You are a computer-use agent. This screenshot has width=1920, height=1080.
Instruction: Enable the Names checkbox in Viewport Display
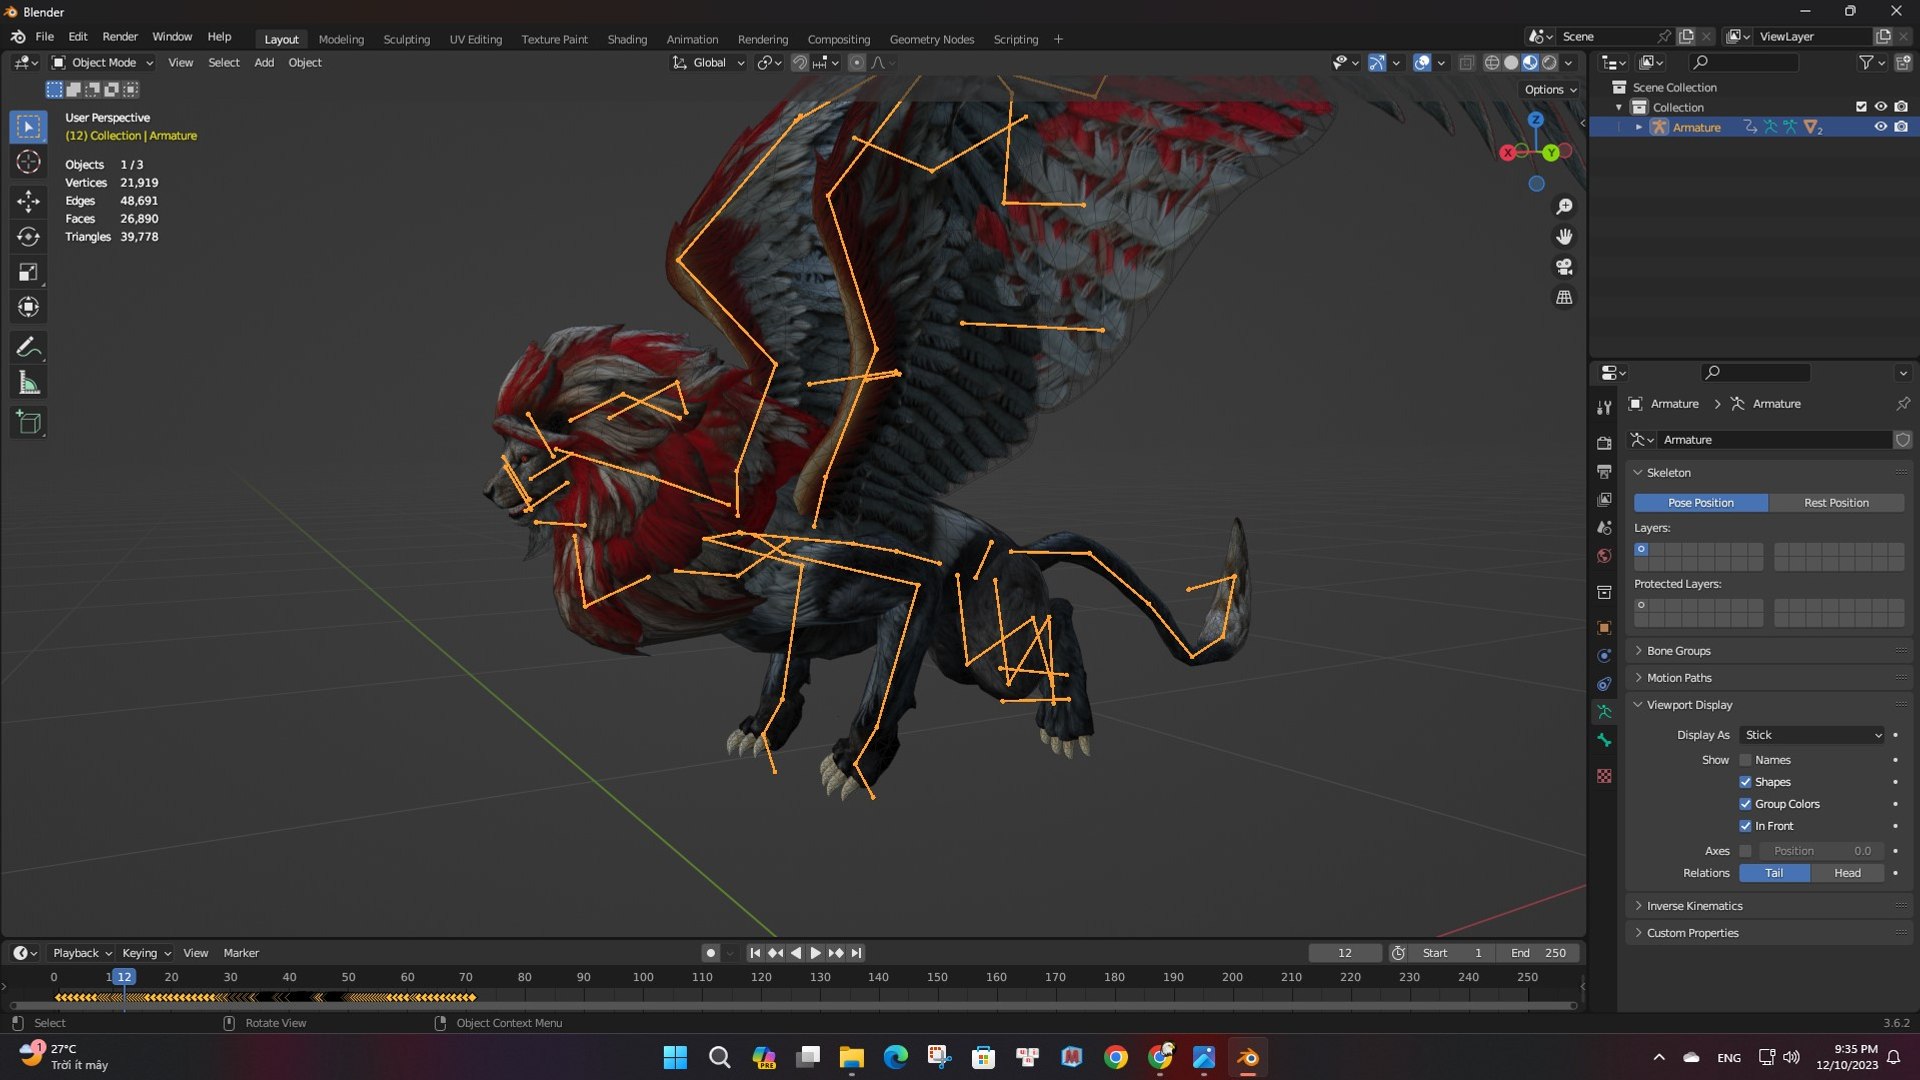point(1745,760)
